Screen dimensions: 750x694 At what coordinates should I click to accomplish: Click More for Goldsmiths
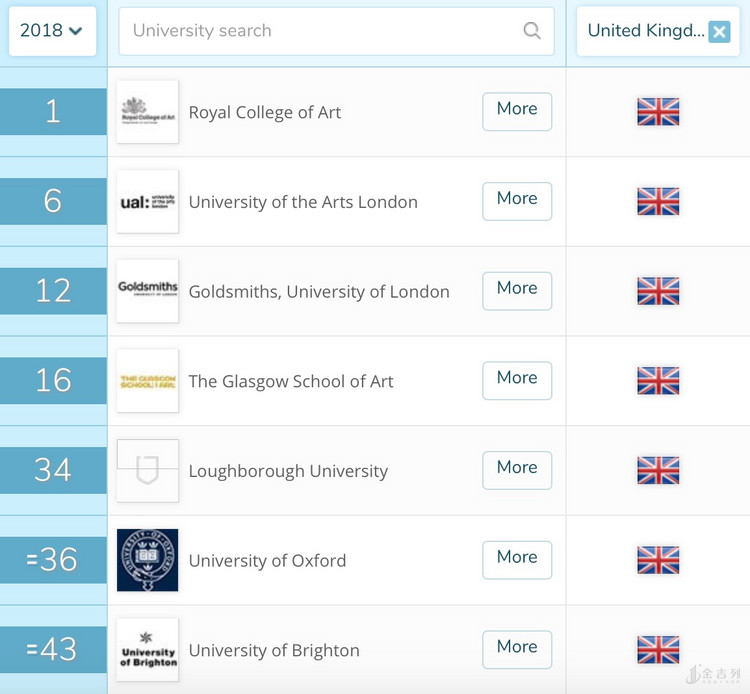[517, 291]
